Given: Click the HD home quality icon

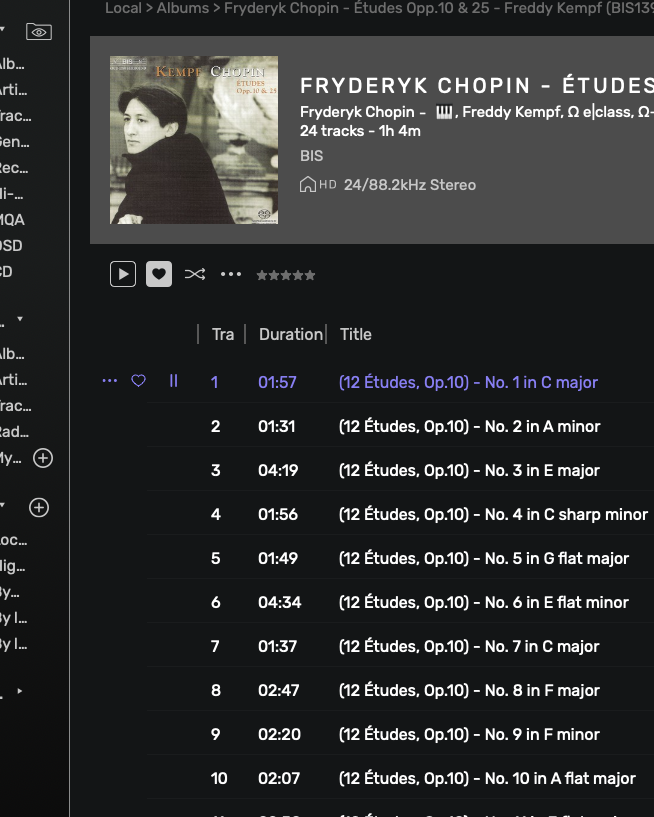Looking at the screenshot, I should coord(318,184).
